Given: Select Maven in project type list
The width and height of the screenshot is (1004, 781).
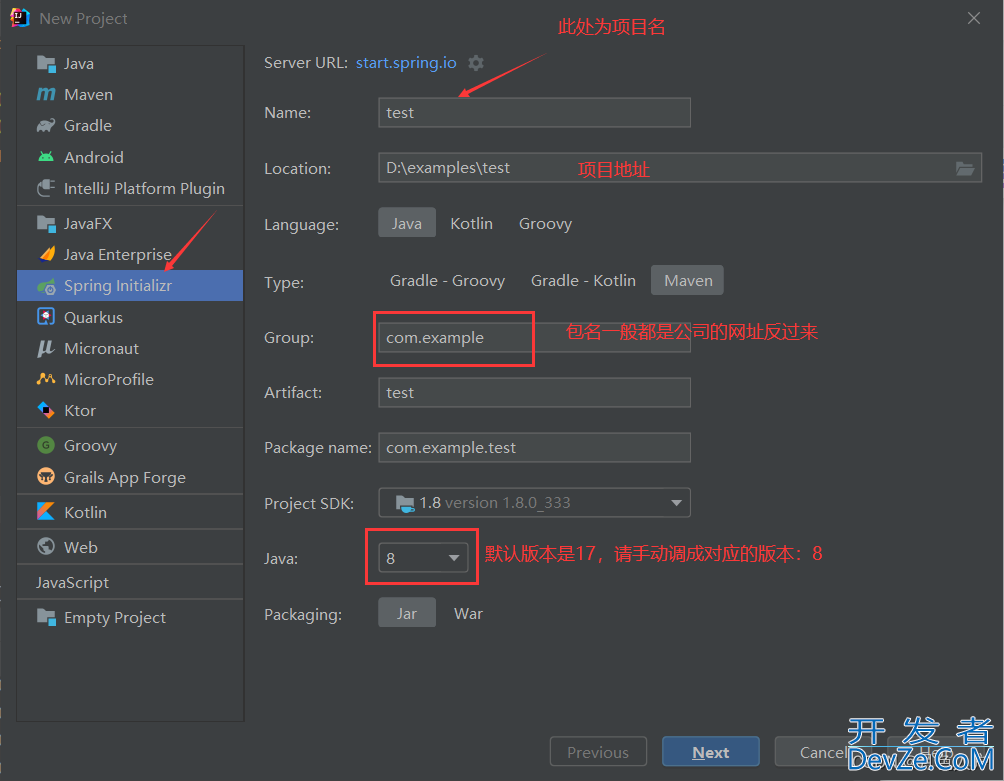Looking at the screenshot, I should click(x=130, y=95).
